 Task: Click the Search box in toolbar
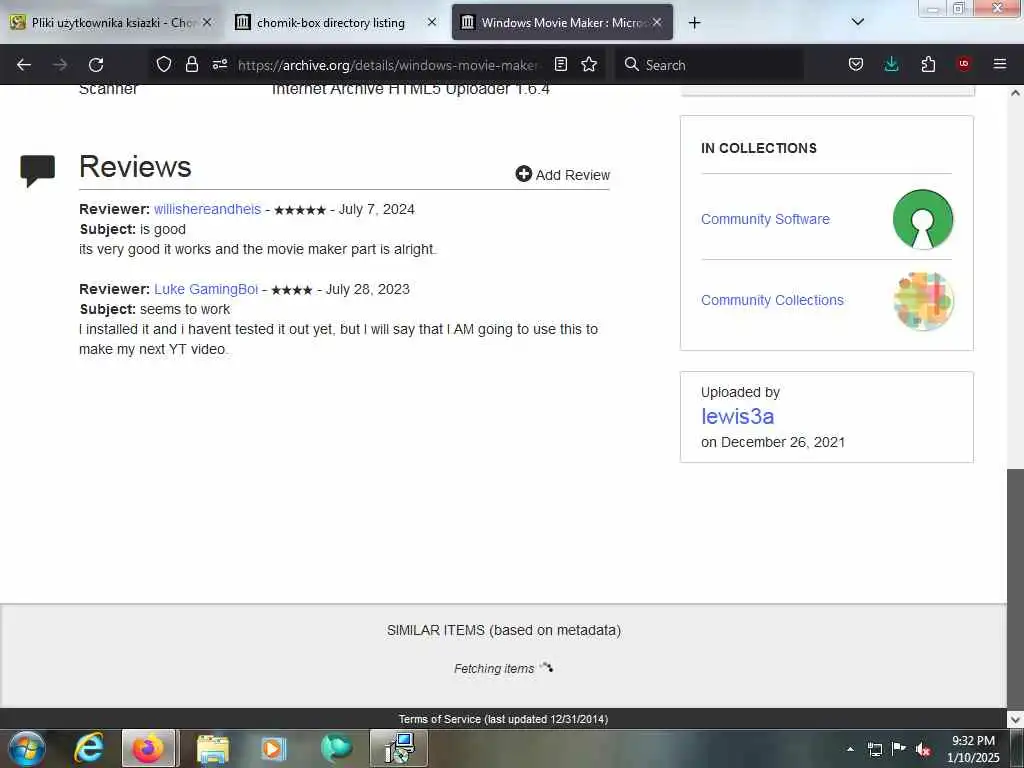click(709, 65)
